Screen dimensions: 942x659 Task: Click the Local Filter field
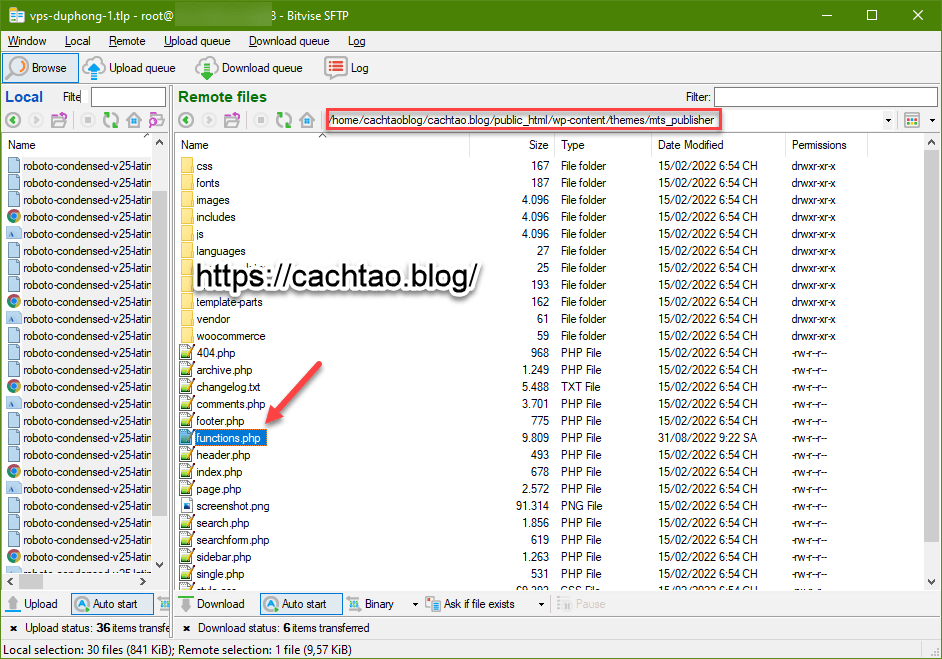128,97
